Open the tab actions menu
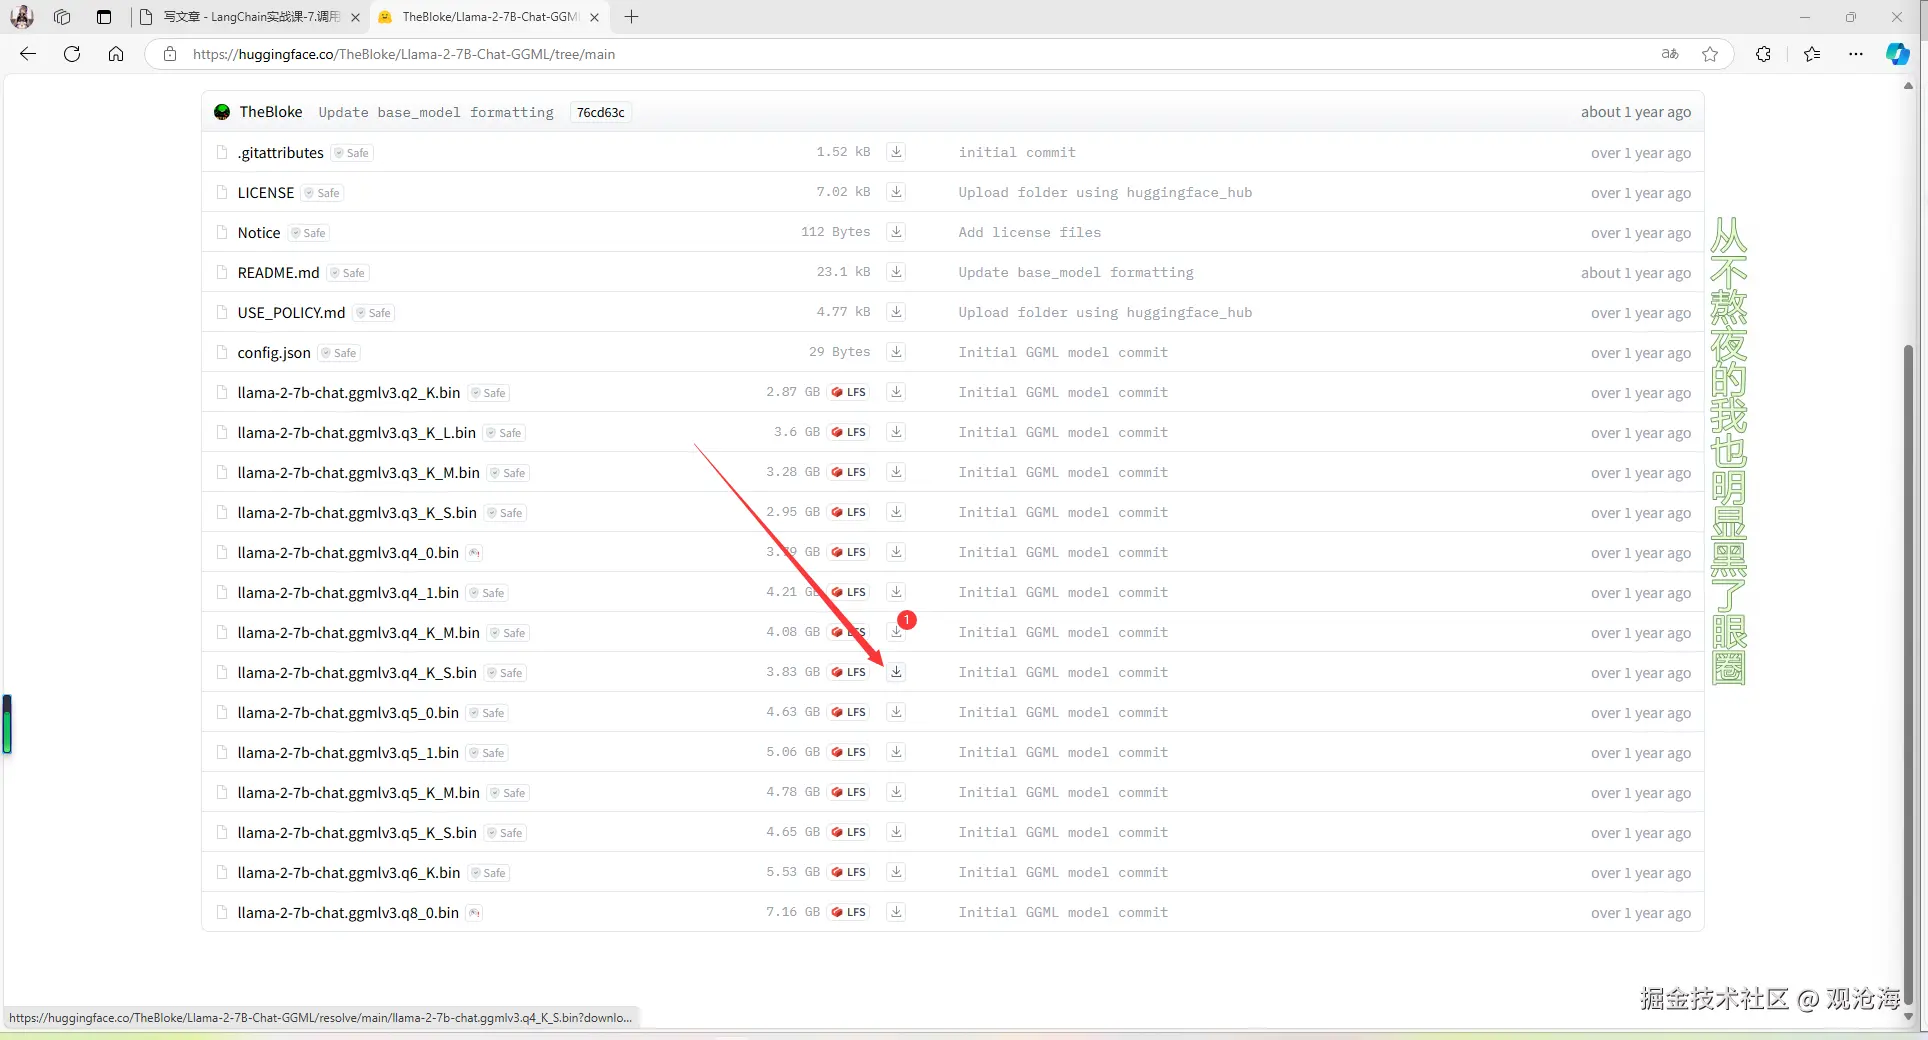Screen dimensions: 1928x1040 (104, 17)
